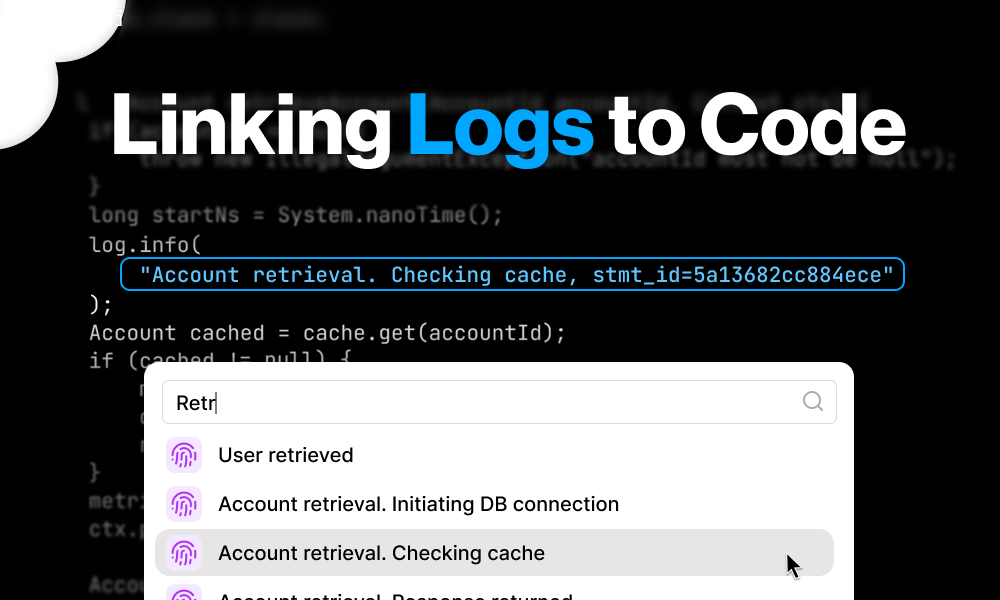Select the highlighted "Account retrieval. Checking cache" result
Image resolution: width=1000 pixels, height=600 pixels.
[x=381, y=553]
